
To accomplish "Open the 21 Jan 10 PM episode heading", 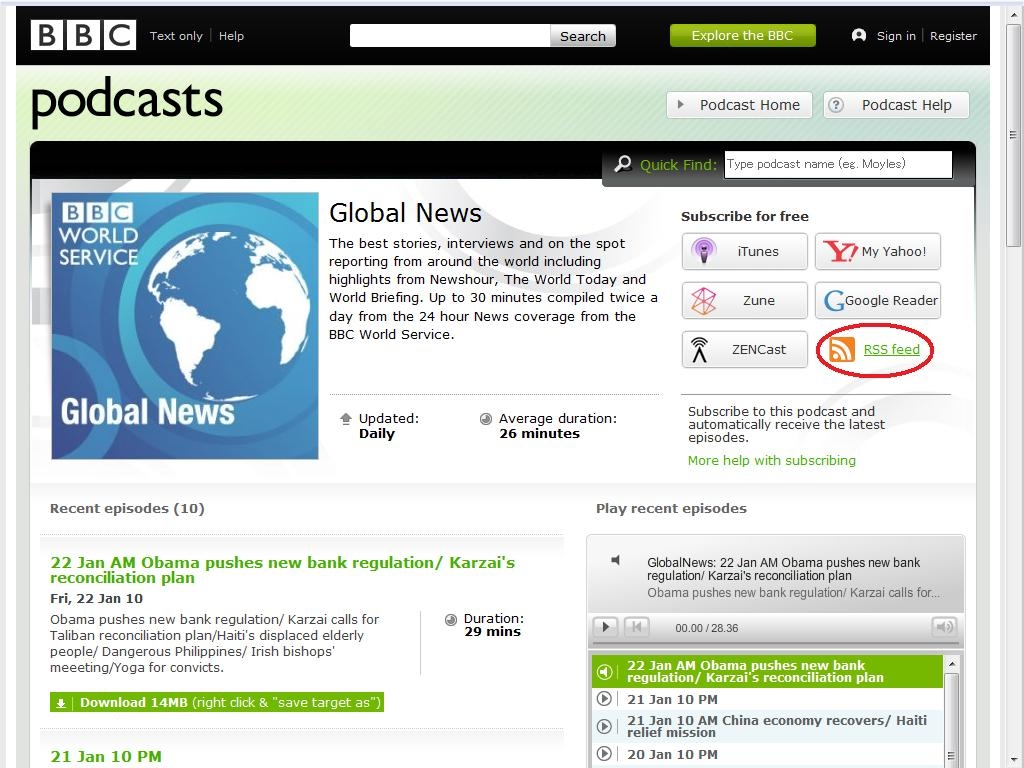I will (106, 756).
